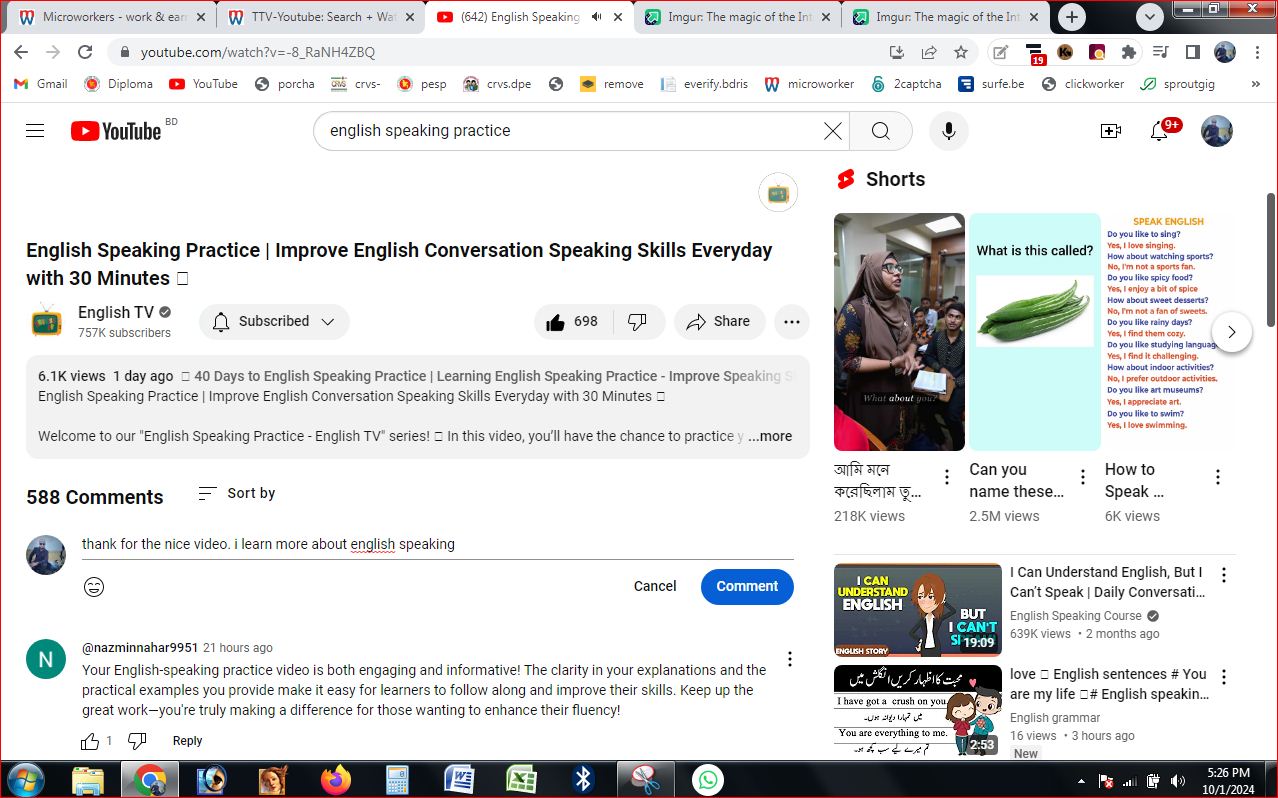Open WhatsApp from the taskbar

708,780
